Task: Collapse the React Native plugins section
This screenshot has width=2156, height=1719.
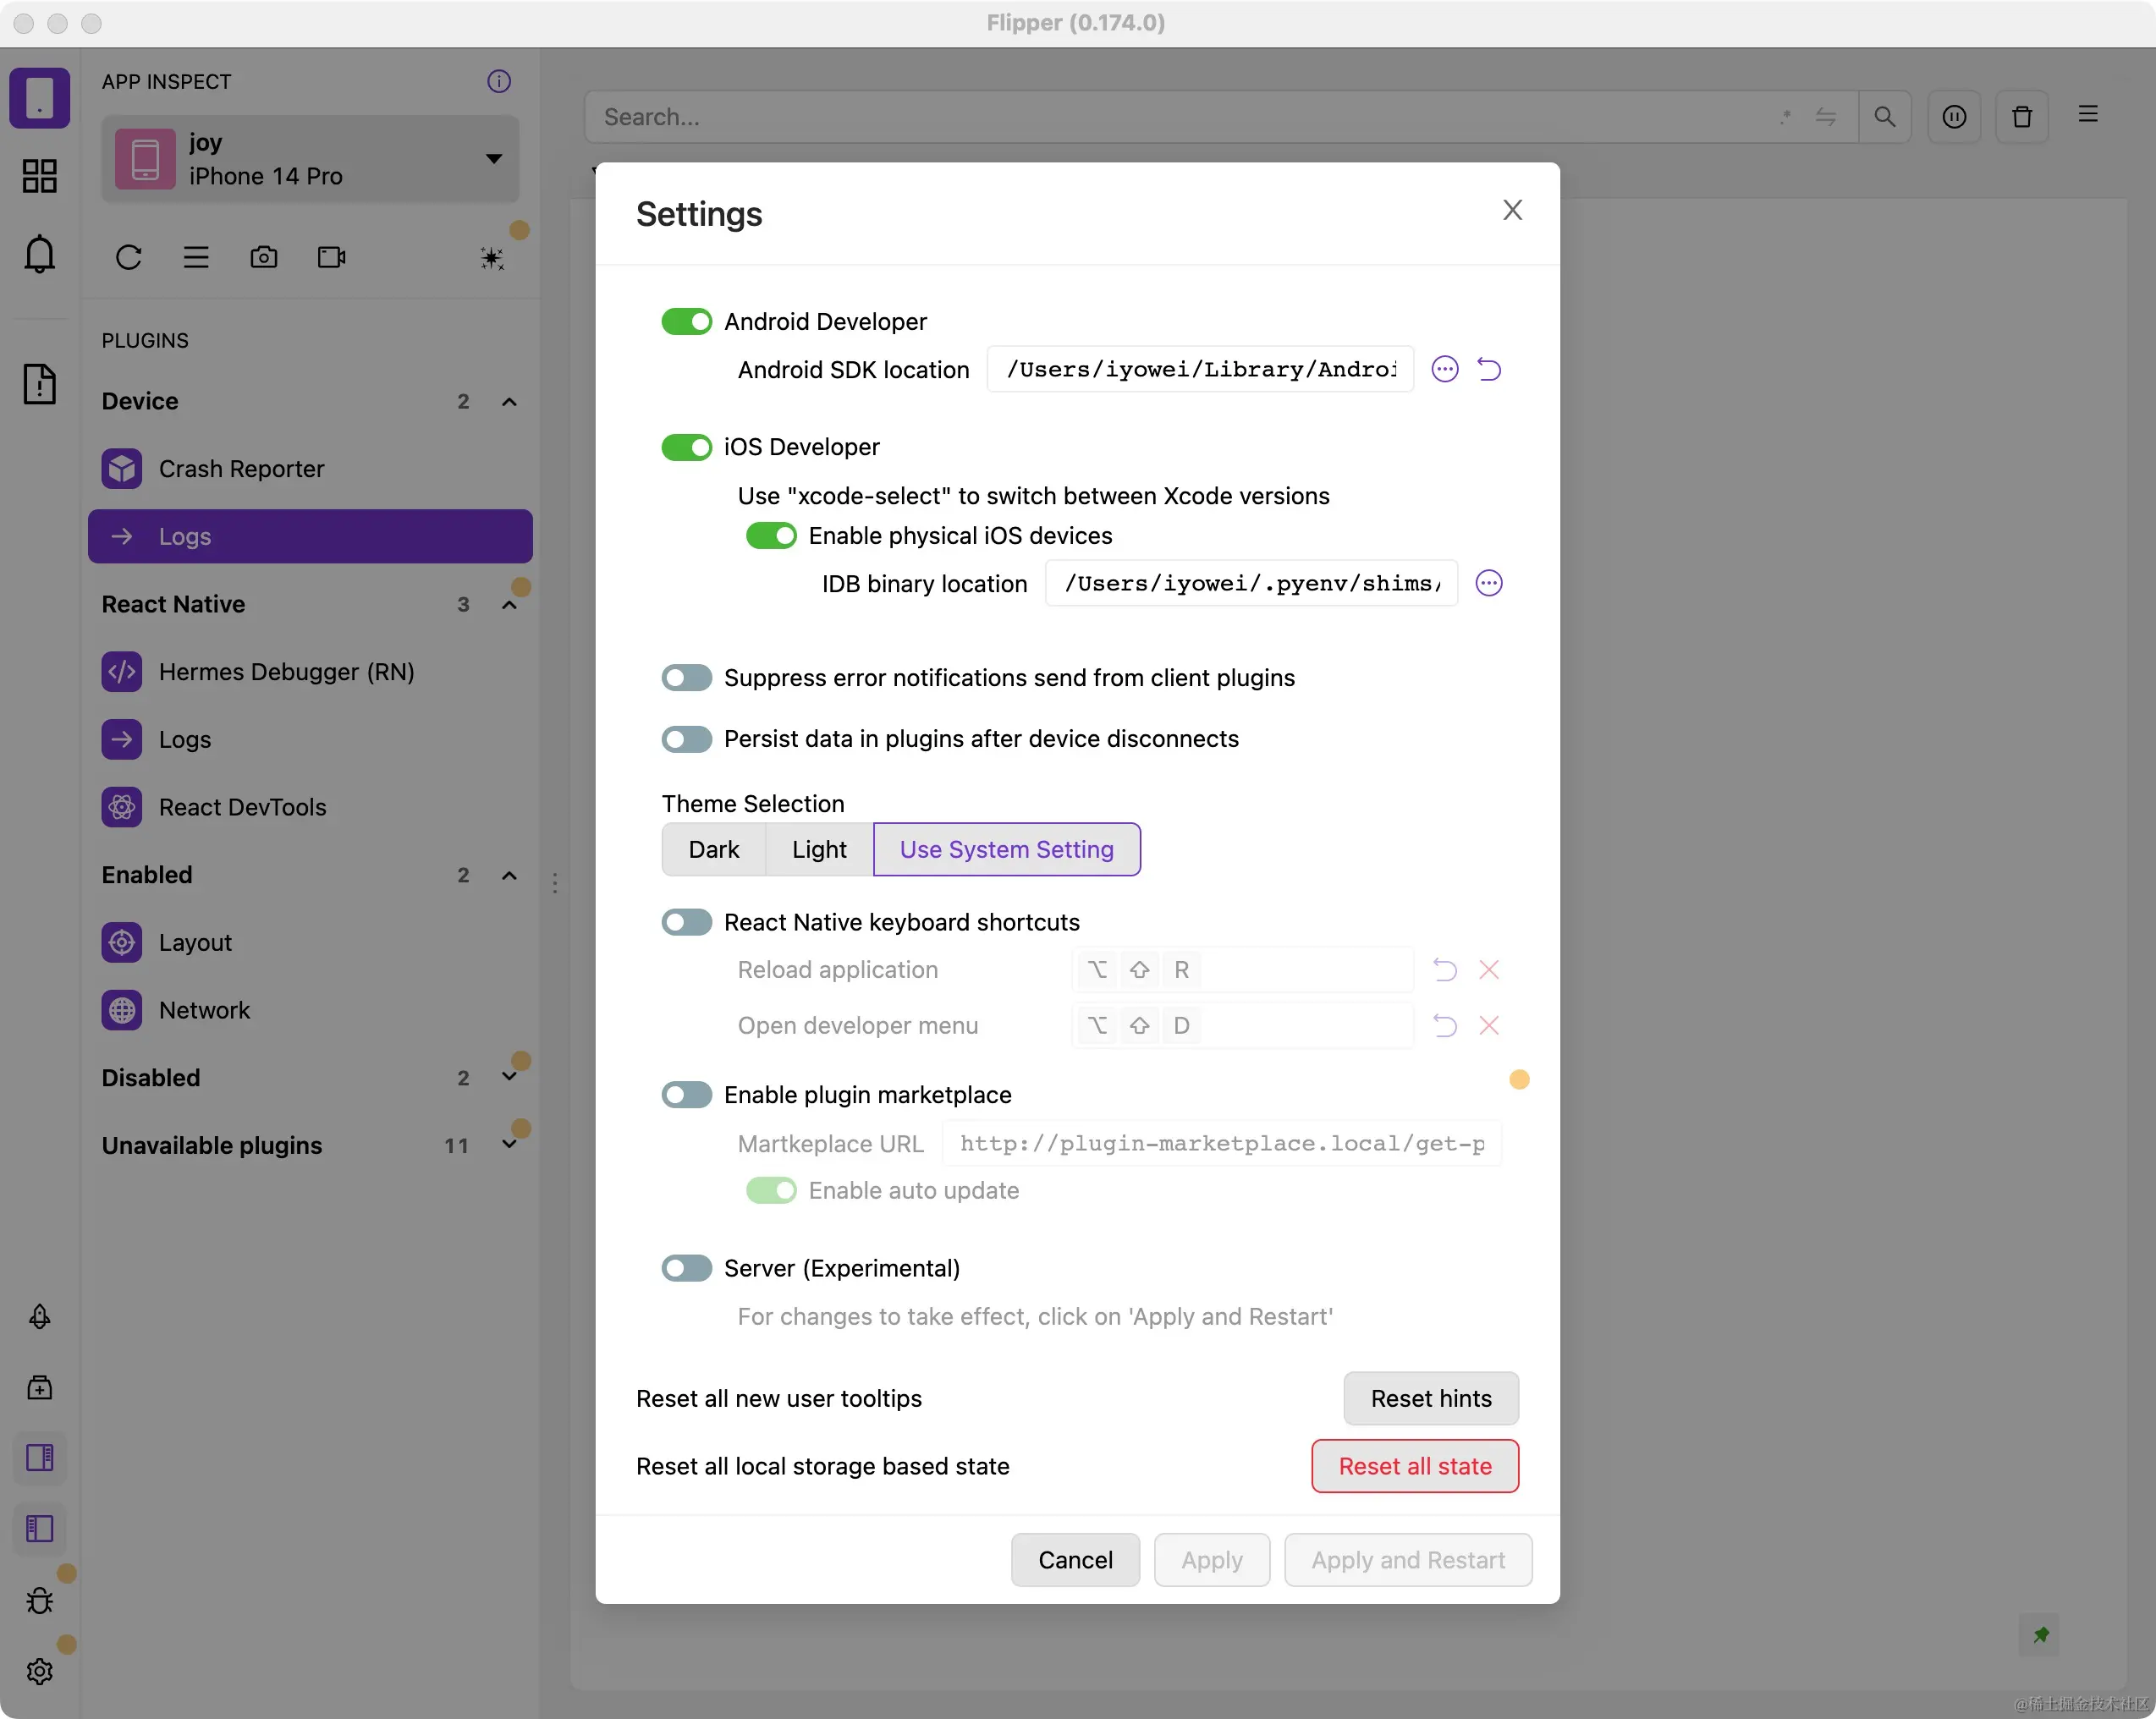Action: pyautogui.click(x=509, y=605)
